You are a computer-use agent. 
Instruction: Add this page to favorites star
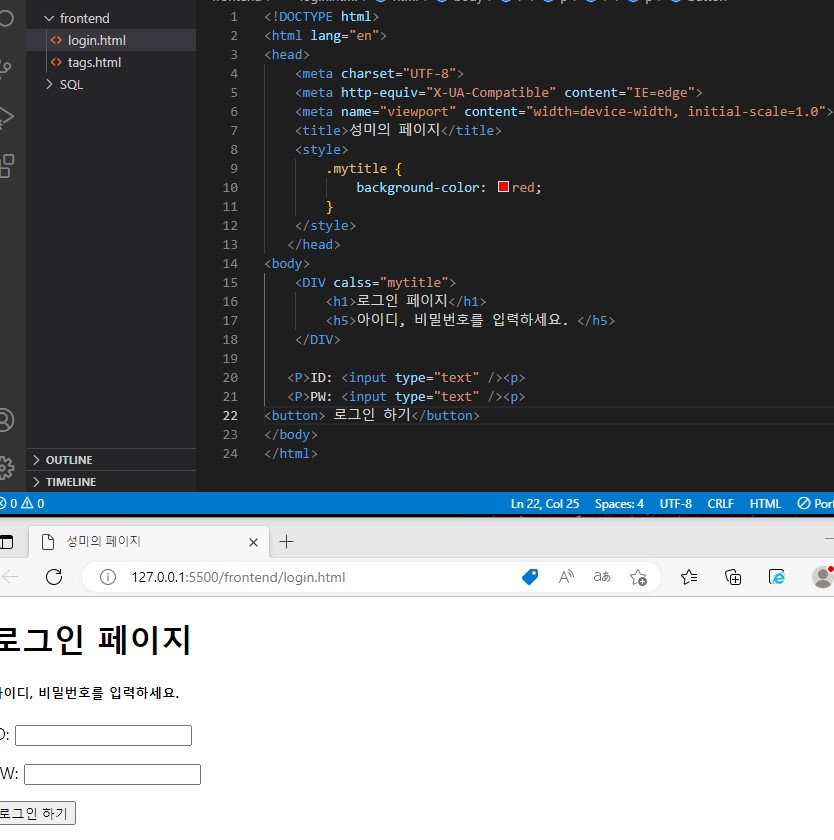[x=638, y=577]
